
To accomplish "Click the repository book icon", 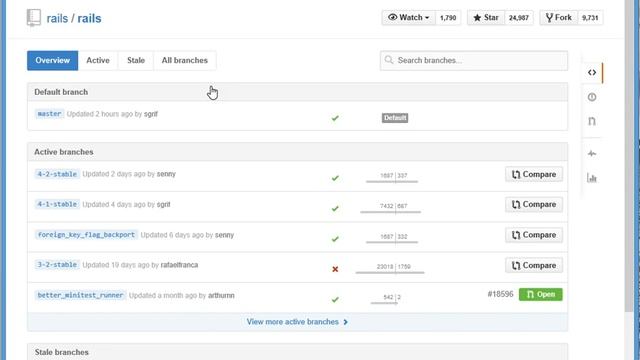I will click(x=34, y=18).
